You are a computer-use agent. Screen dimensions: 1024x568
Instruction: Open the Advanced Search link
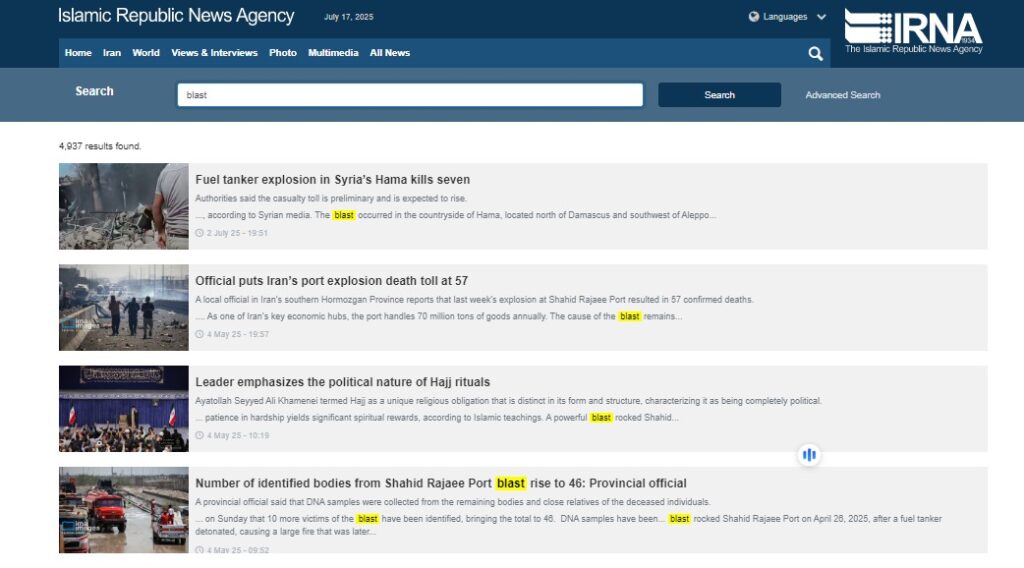point(843,95)
